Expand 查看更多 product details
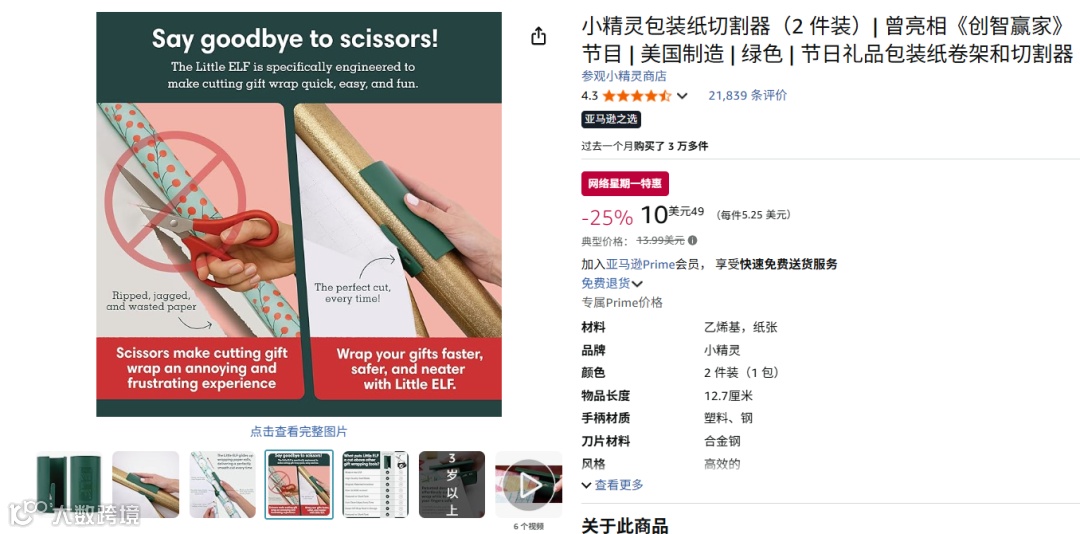Screen dimensions: 1080x534 tap(612, 485)
